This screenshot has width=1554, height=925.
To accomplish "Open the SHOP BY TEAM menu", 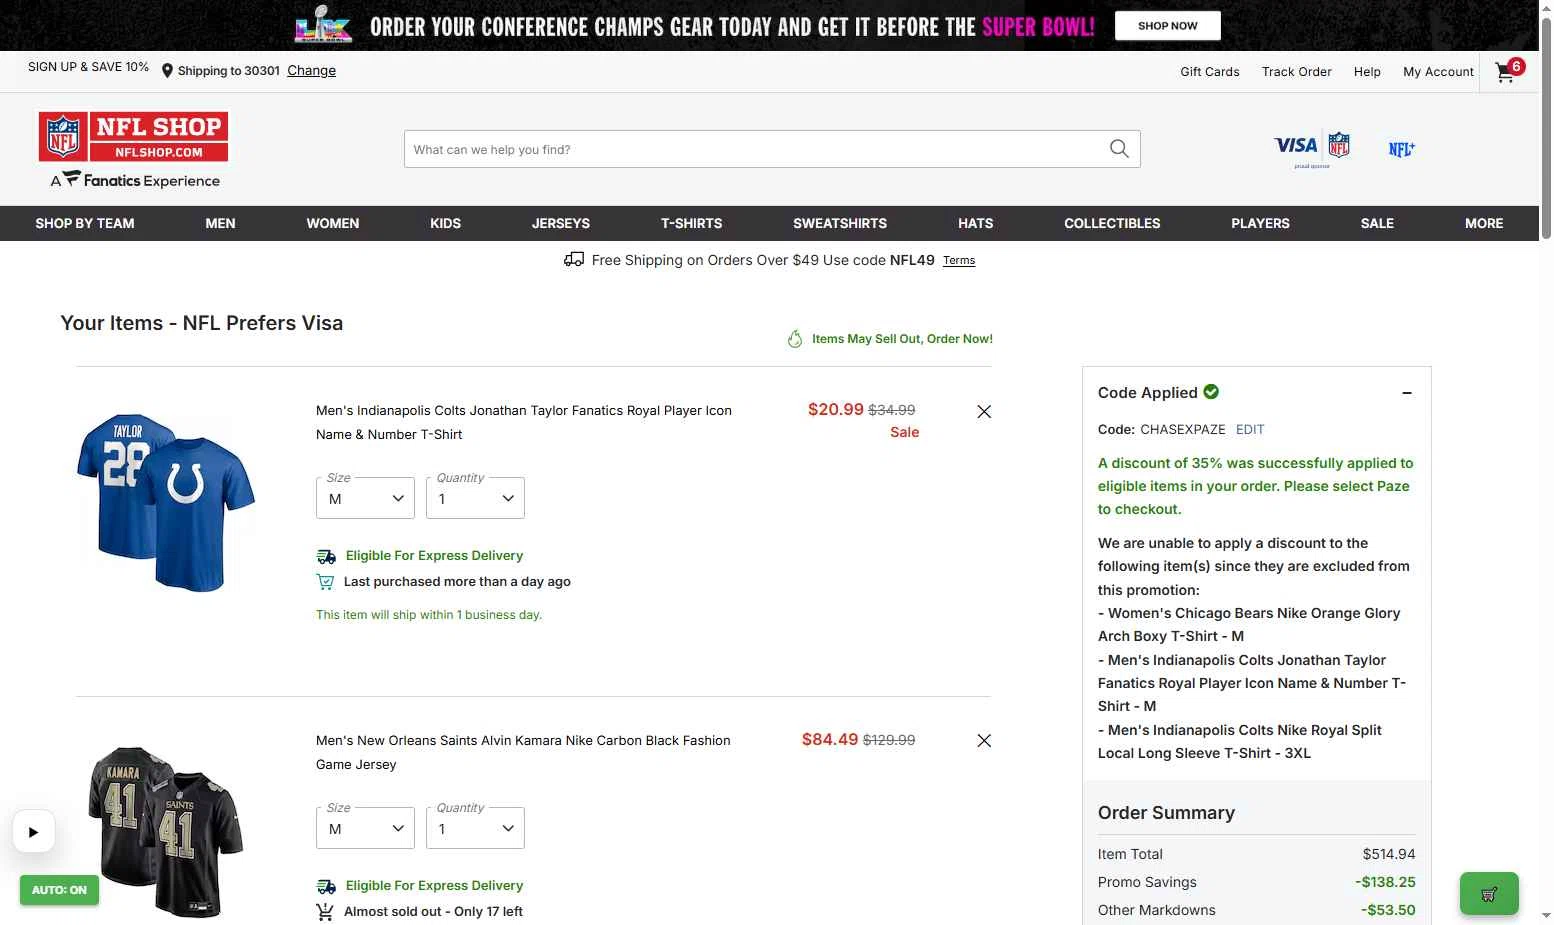I will coord(85,223).
